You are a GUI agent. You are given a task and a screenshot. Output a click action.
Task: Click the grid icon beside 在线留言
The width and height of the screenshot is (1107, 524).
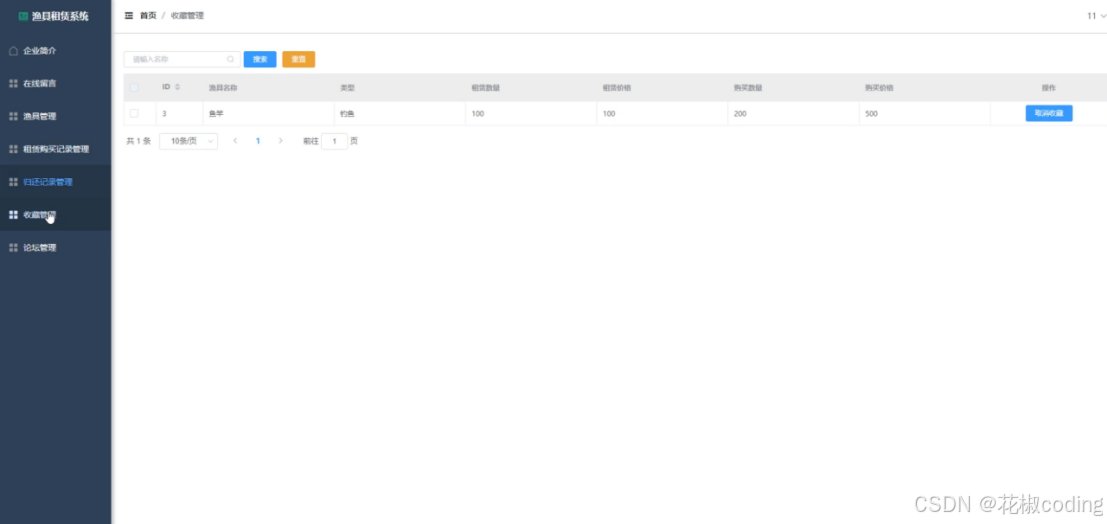point(13,83)
